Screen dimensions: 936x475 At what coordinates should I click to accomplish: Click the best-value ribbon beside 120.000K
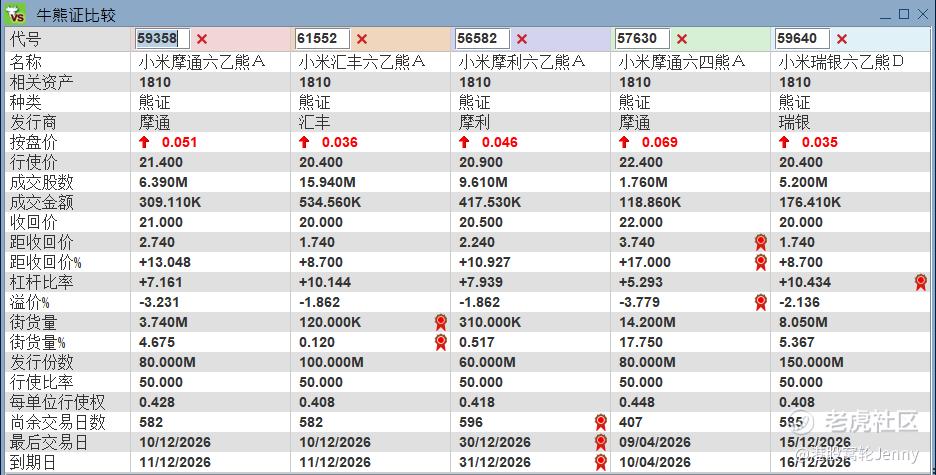point(441,322)
